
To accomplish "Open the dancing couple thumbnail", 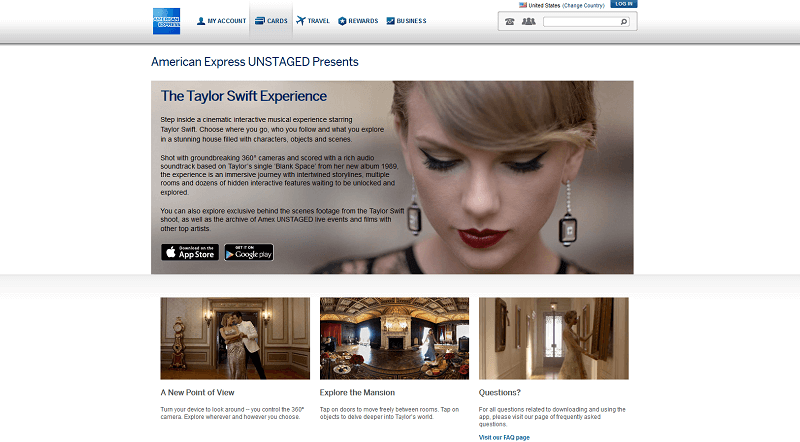I will [x=235, y=338].
